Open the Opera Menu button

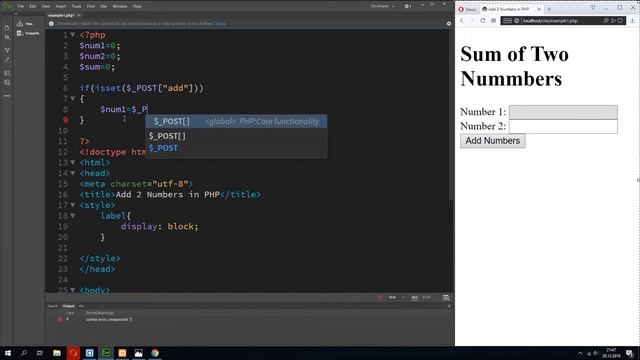(467, 9)
